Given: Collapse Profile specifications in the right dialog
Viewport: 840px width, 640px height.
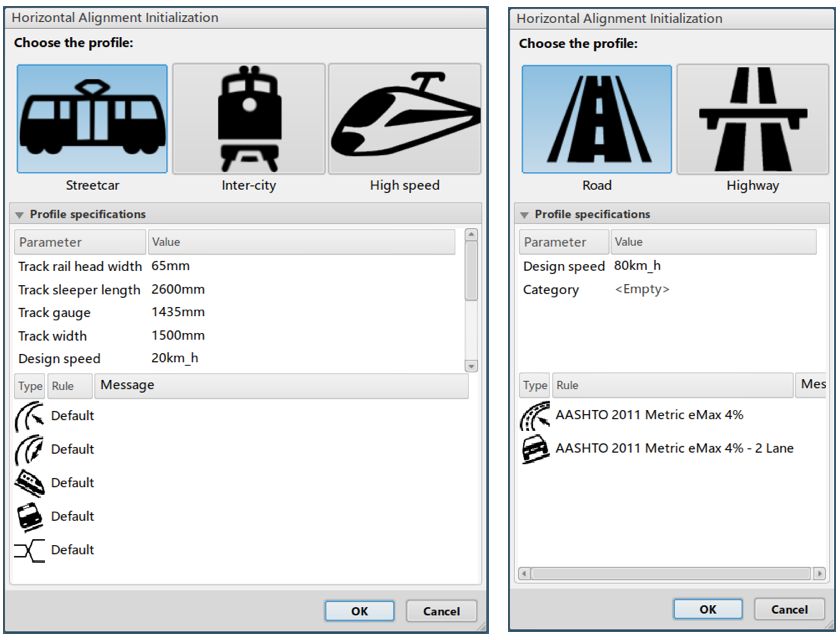Looking at the screenshot, I should point(525,215).
